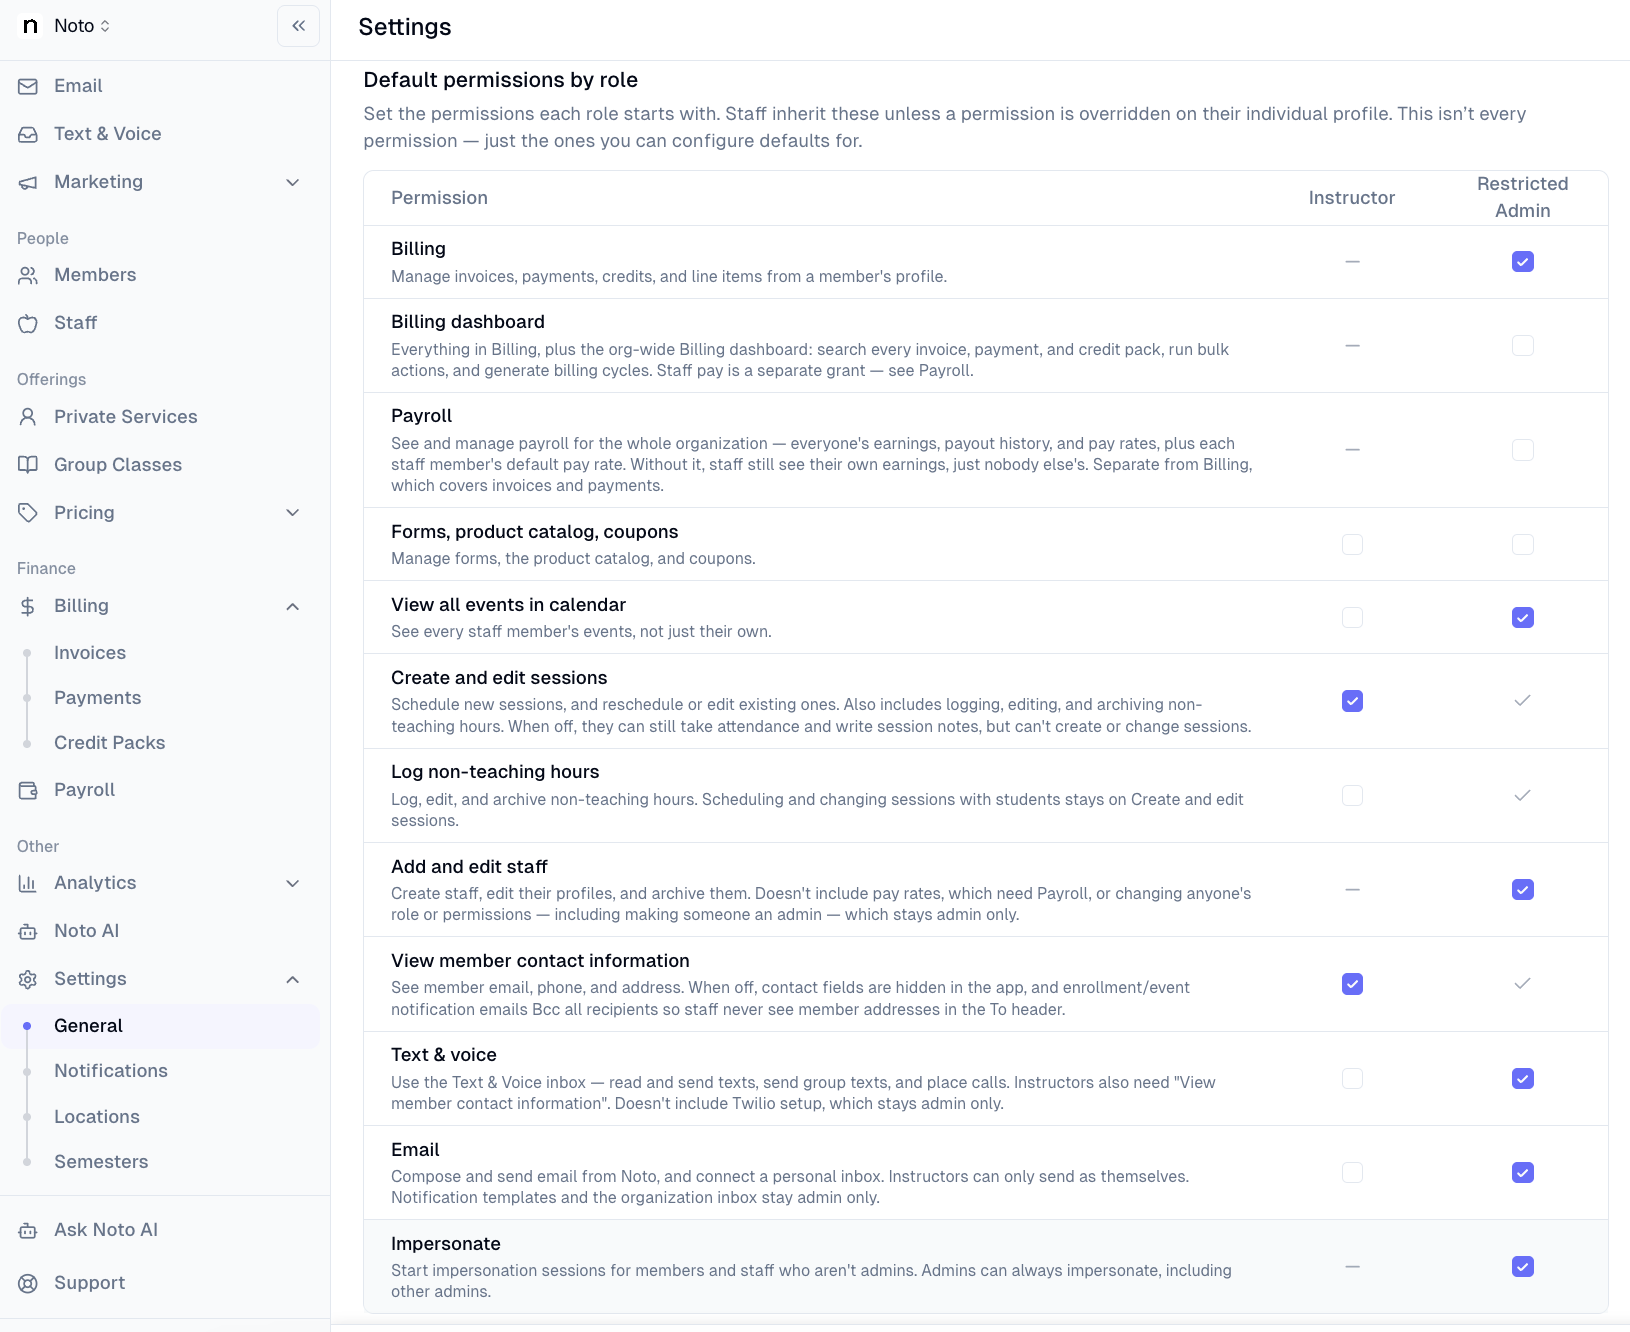This screenshot has height=1332, width=1630.
Task: Check Log non-teaching hours for Instructor
Action: pos(1352,796)
